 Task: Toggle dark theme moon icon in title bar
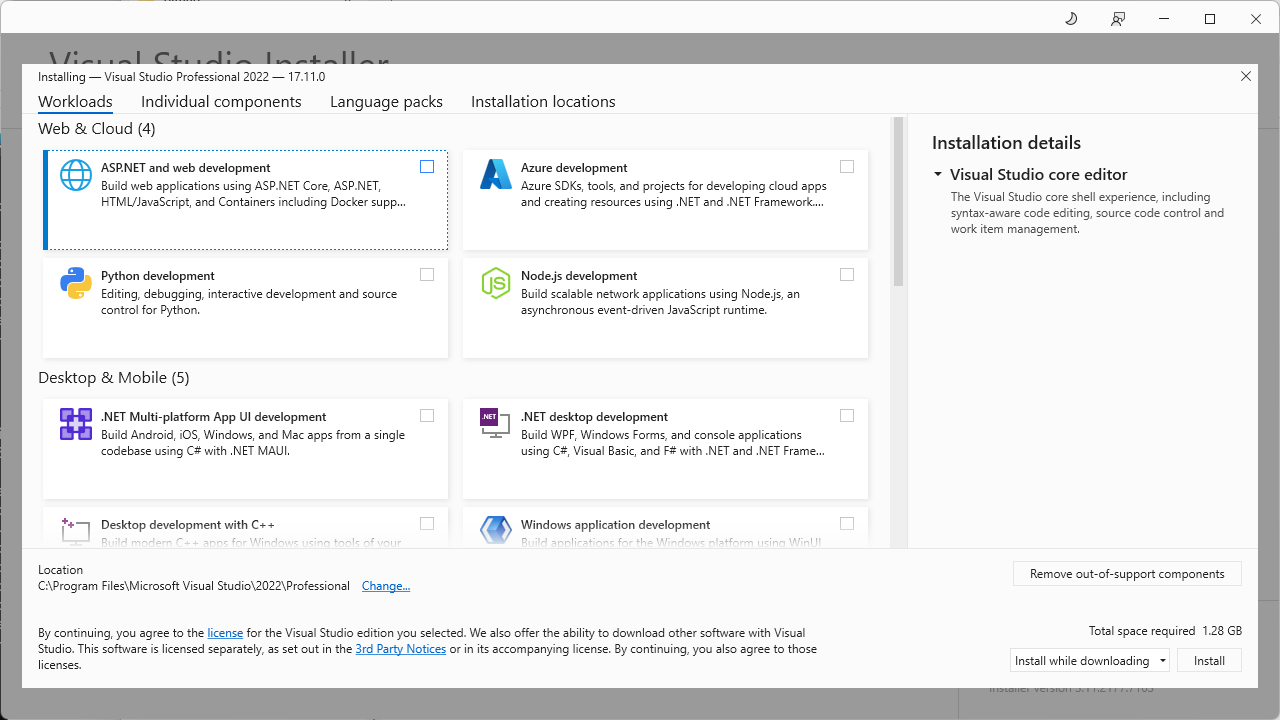click(x=1071, y=19)
